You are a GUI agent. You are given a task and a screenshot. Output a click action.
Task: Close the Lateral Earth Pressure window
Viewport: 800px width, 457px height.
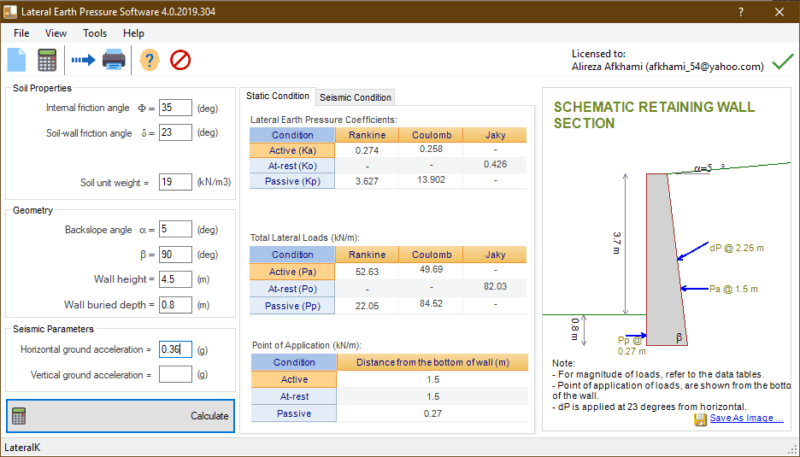(x=779, y=12)
